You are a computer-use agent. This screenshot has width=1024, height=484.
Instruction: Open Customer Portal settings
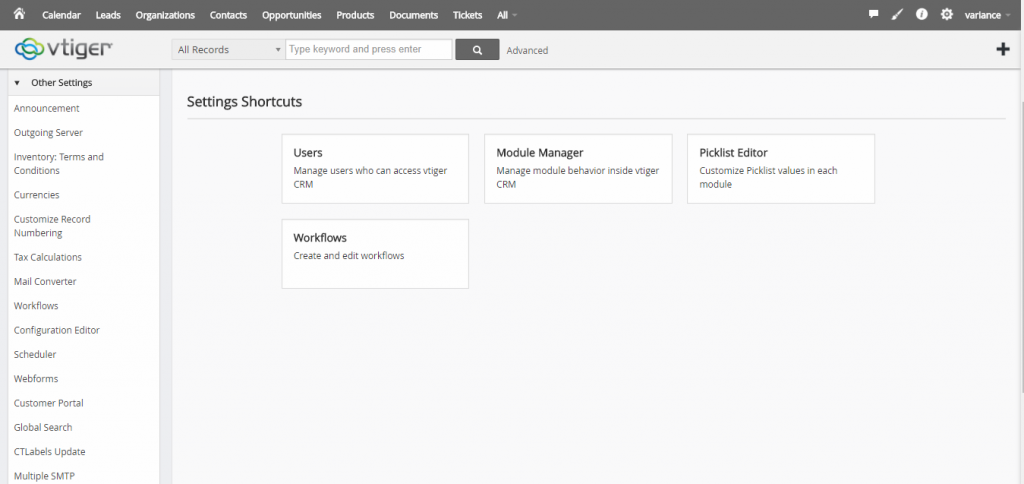(49, 403)
